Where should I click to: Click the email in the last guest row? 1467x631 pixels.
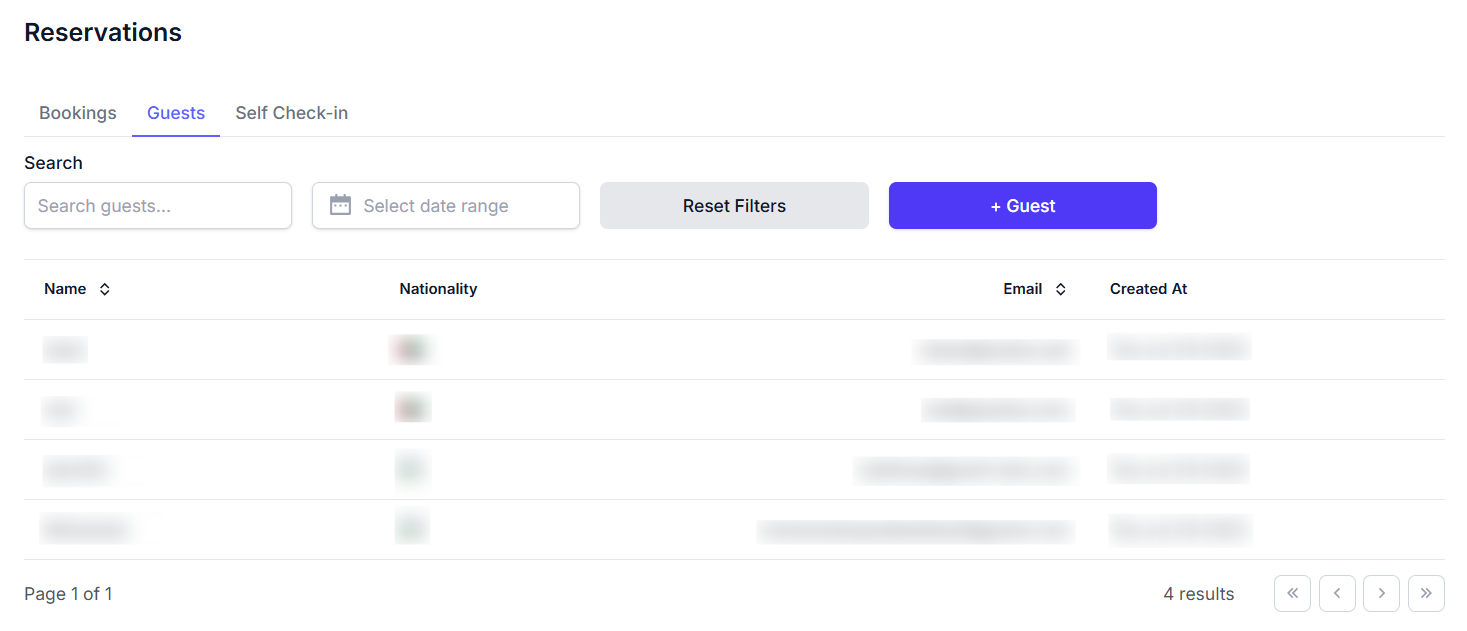tap(915, 530)
